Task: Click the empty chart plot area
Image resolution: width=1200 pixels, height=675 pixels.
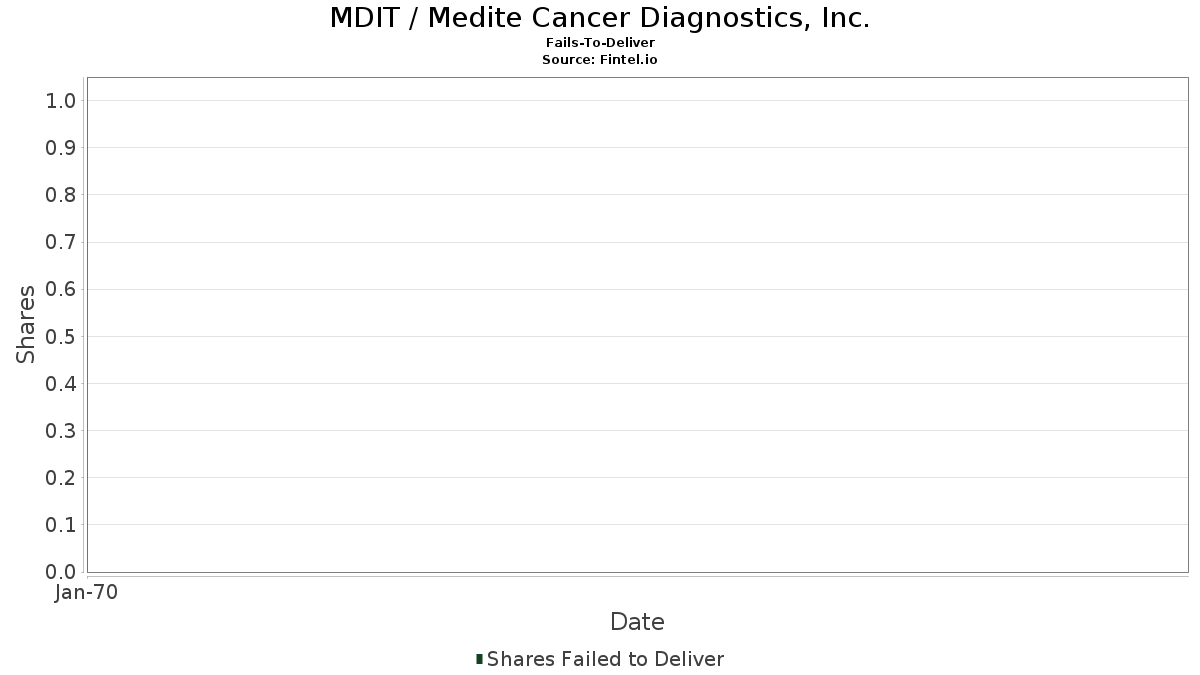Action: tap(637, 325)
